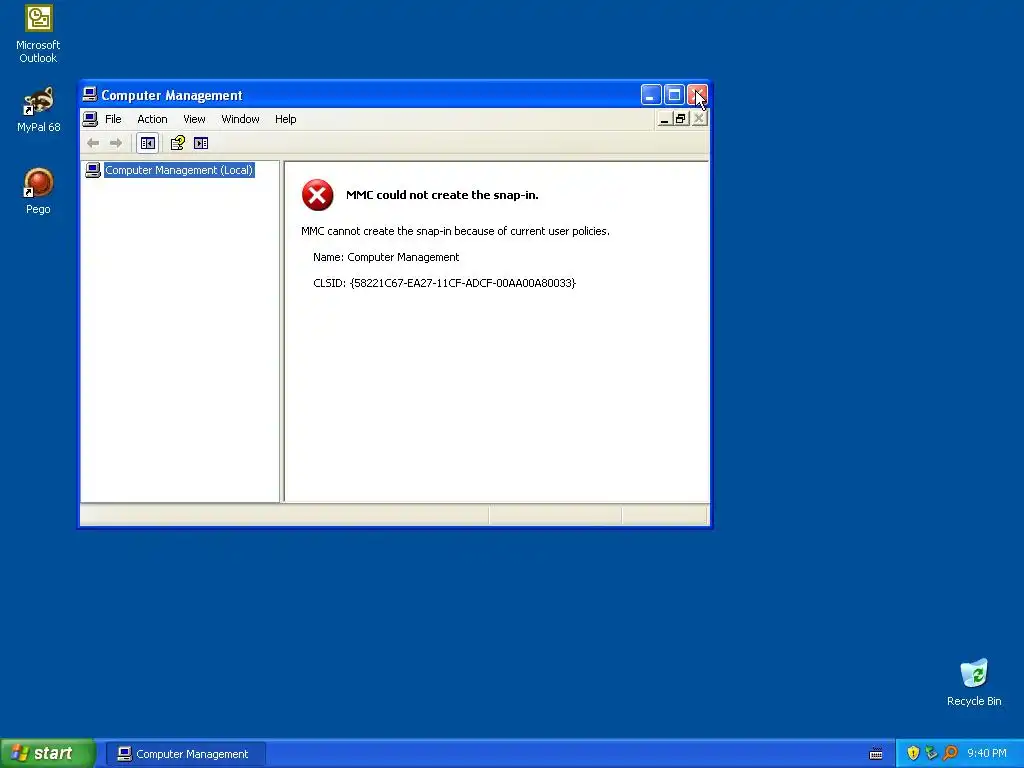Maximize the Computer Management window

click(x=674, y=95)
